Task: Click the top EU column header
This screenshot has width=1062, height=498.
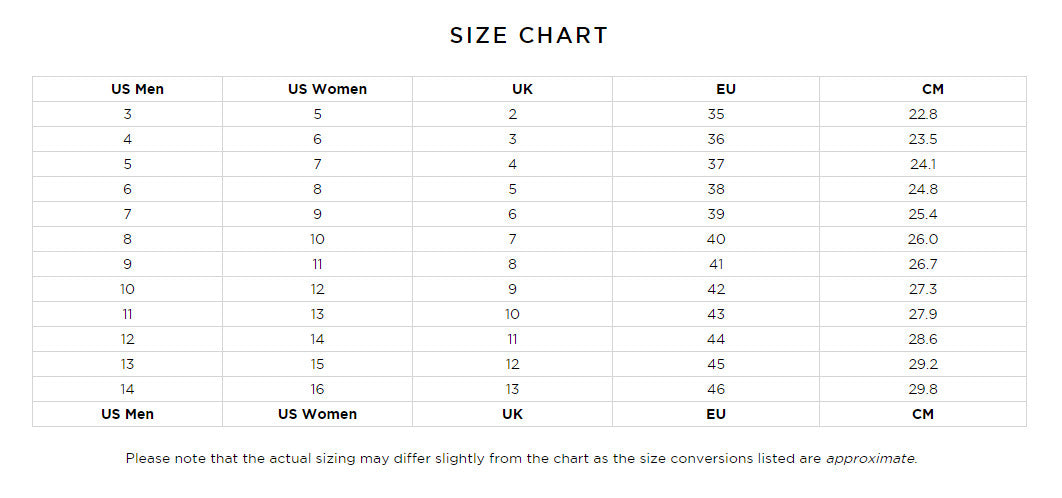Action: click(x=726, y=89)
